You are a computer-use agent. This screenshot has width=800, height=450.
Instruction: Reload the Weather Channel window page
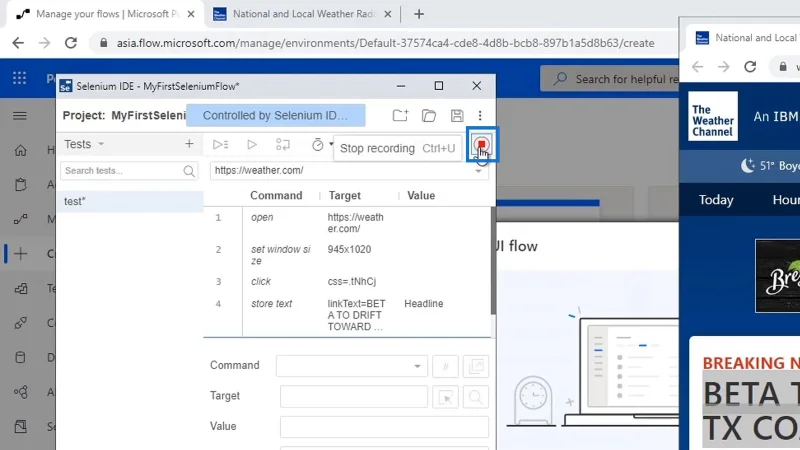click(750, 67)
